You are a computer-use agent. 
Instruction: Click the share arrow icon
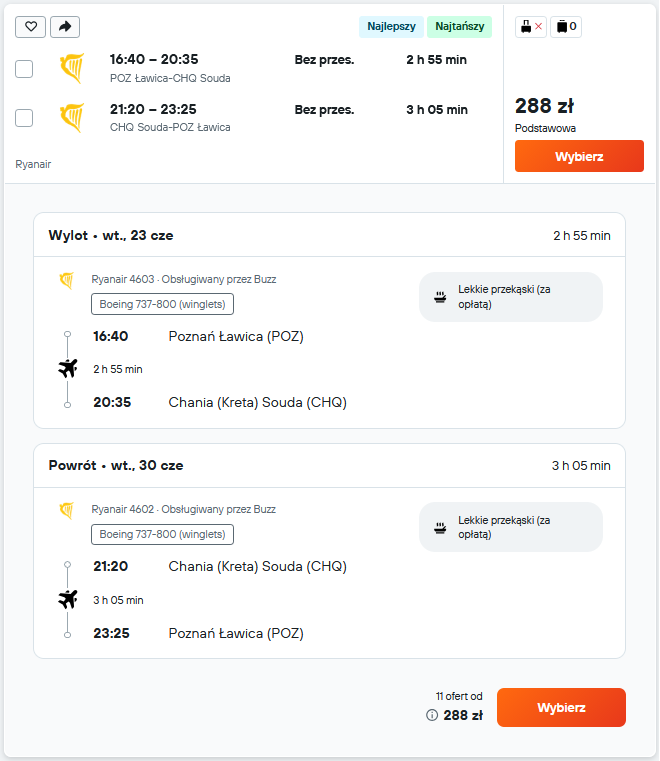[65, 27]
